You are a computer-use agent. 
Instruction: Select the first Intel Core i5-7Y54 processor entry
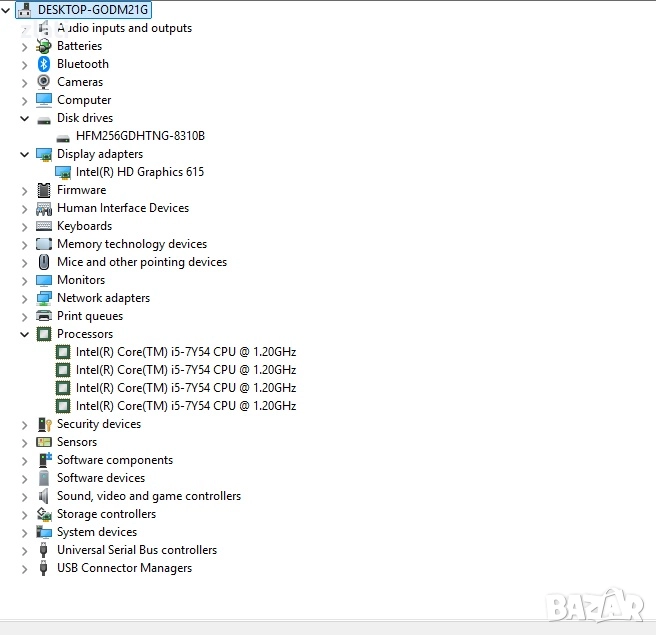[185, 352]
